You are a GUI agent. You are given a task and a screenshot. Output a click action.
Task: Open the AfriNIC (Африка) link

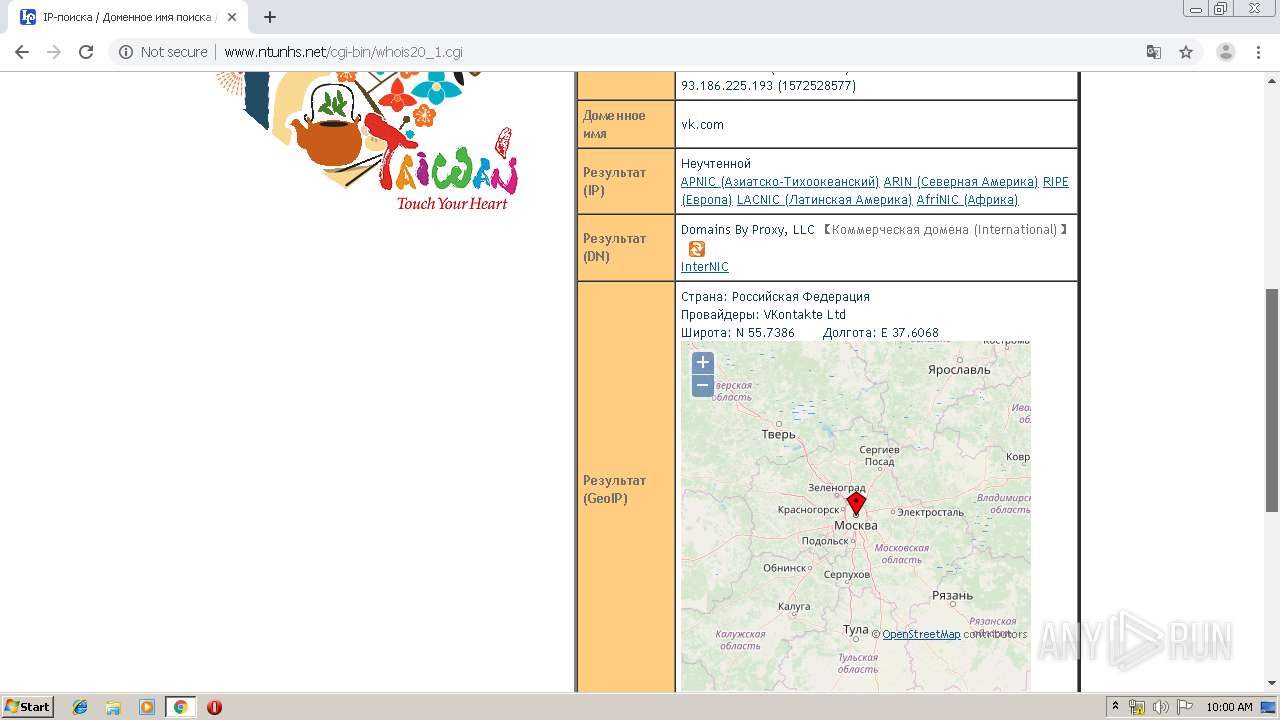pyautogui.click(x=967, y=200)
